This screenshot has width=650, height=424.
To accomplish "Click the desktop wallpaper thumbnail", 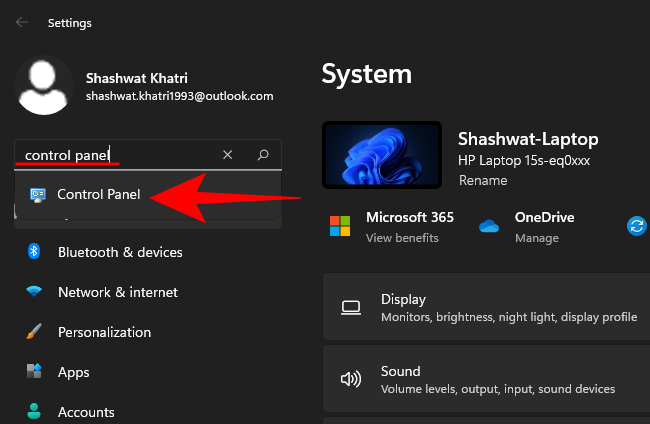I will click(382, 157).
